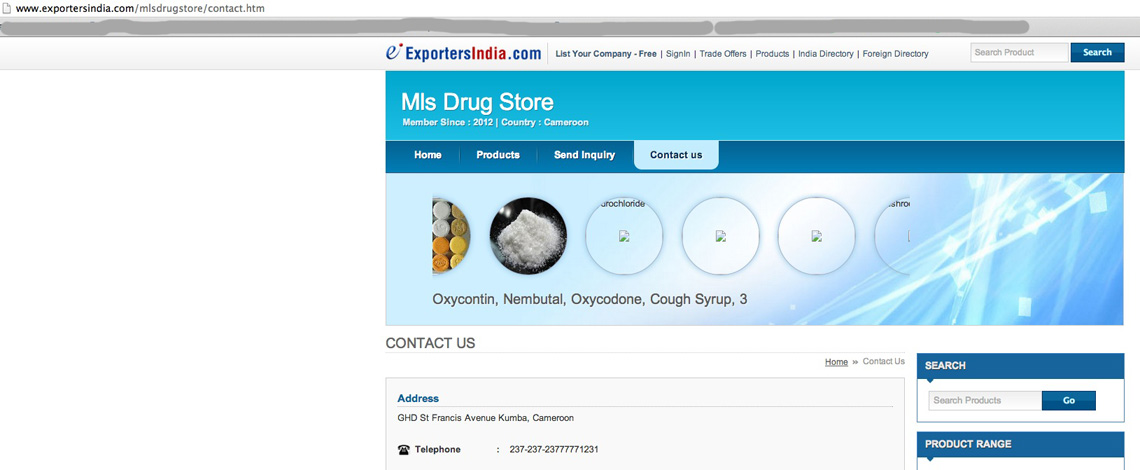Click the Go button in the Search panel
Image resolution: width=1140 pixels, height=470 pixels.
tap(1068, 400)
